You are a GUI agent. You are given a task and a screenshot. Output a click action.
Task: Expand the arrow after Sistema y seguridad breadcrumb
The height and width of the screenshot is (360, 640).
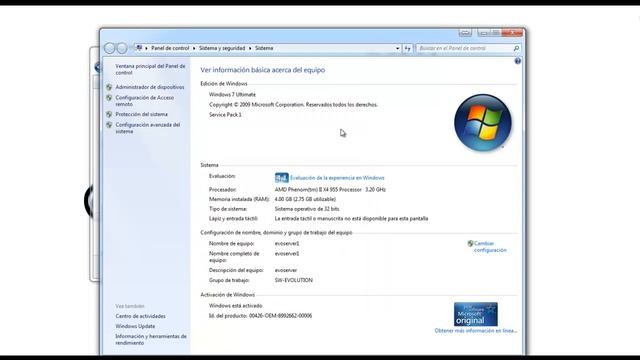point(250,48)
